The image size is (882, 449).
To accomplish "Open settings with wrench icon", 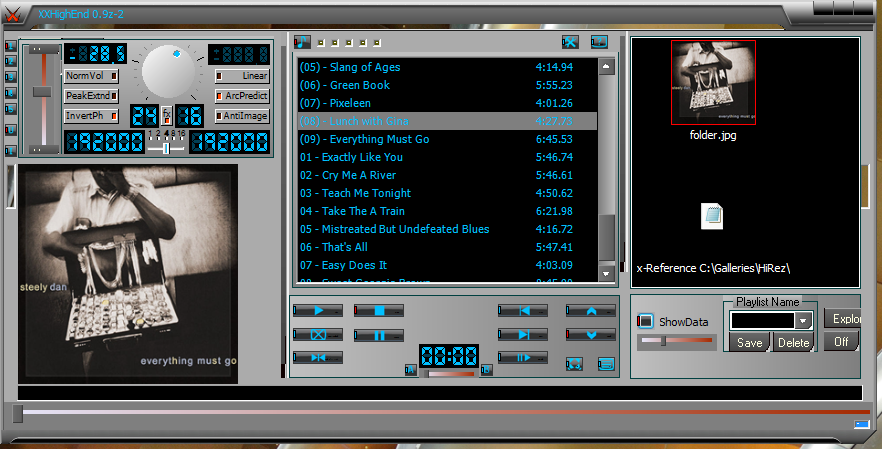I will tap(570, 42).
